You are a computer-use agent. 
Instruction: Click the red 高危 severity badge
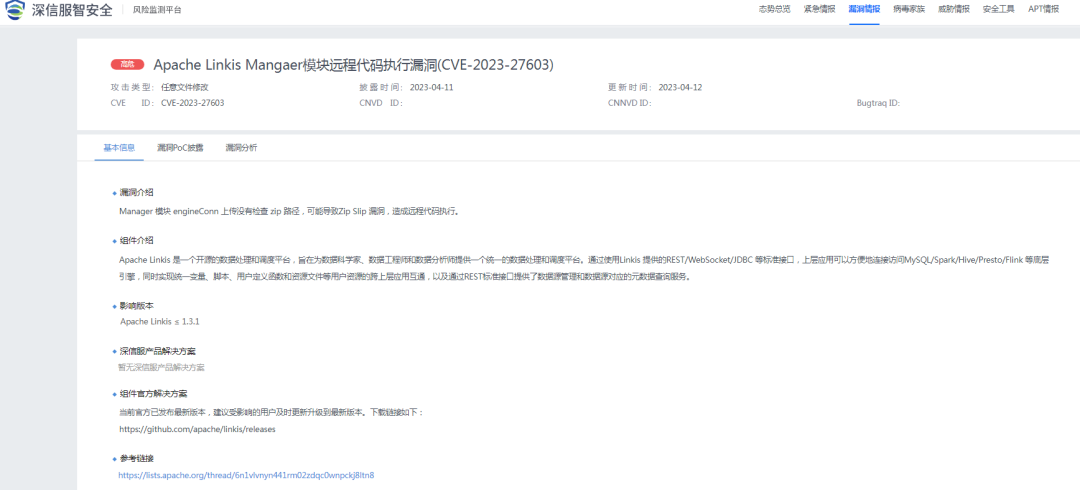pyautogui.click(x=127, y=65)
